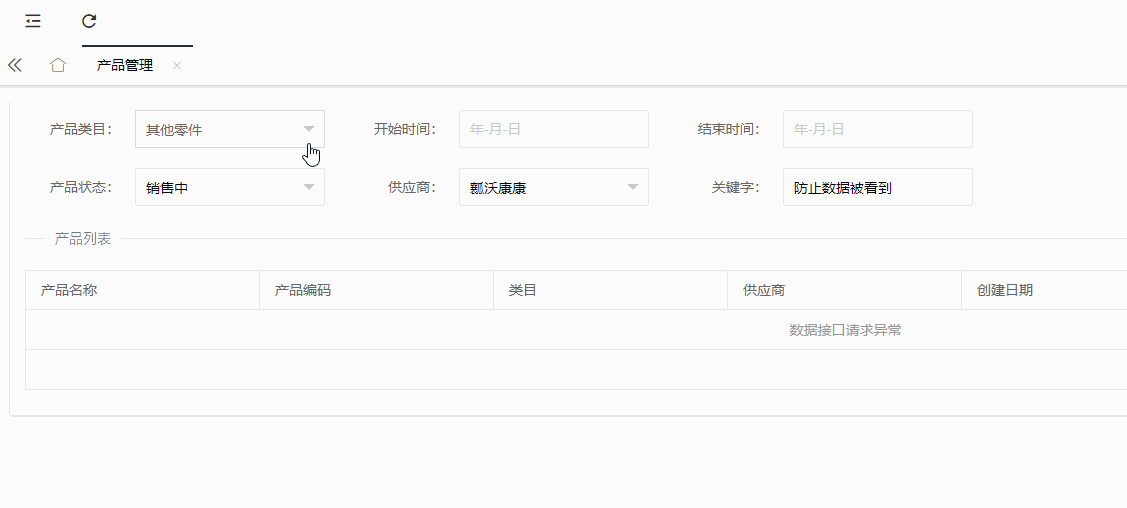Click the 关键字 input with 防止数据被看到
This screenshot has width=1127, height=508.
click(x=878, y=187)
